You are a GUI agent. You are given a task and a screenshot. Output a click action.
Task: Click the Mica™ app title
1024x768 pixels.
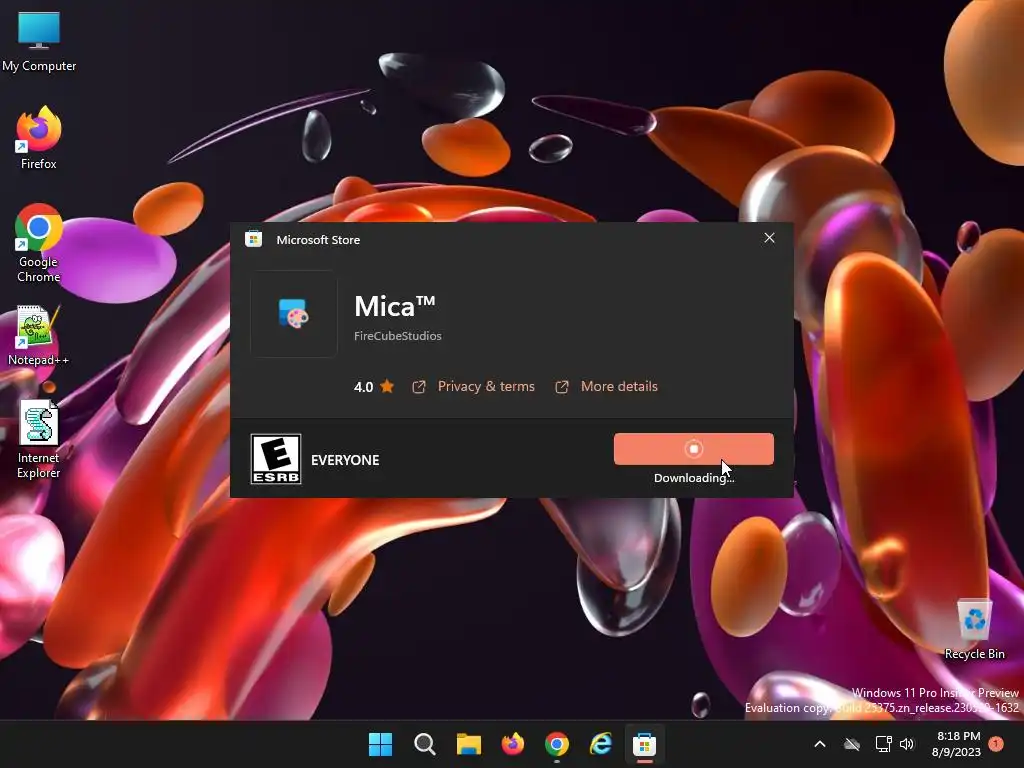point(394,306)
